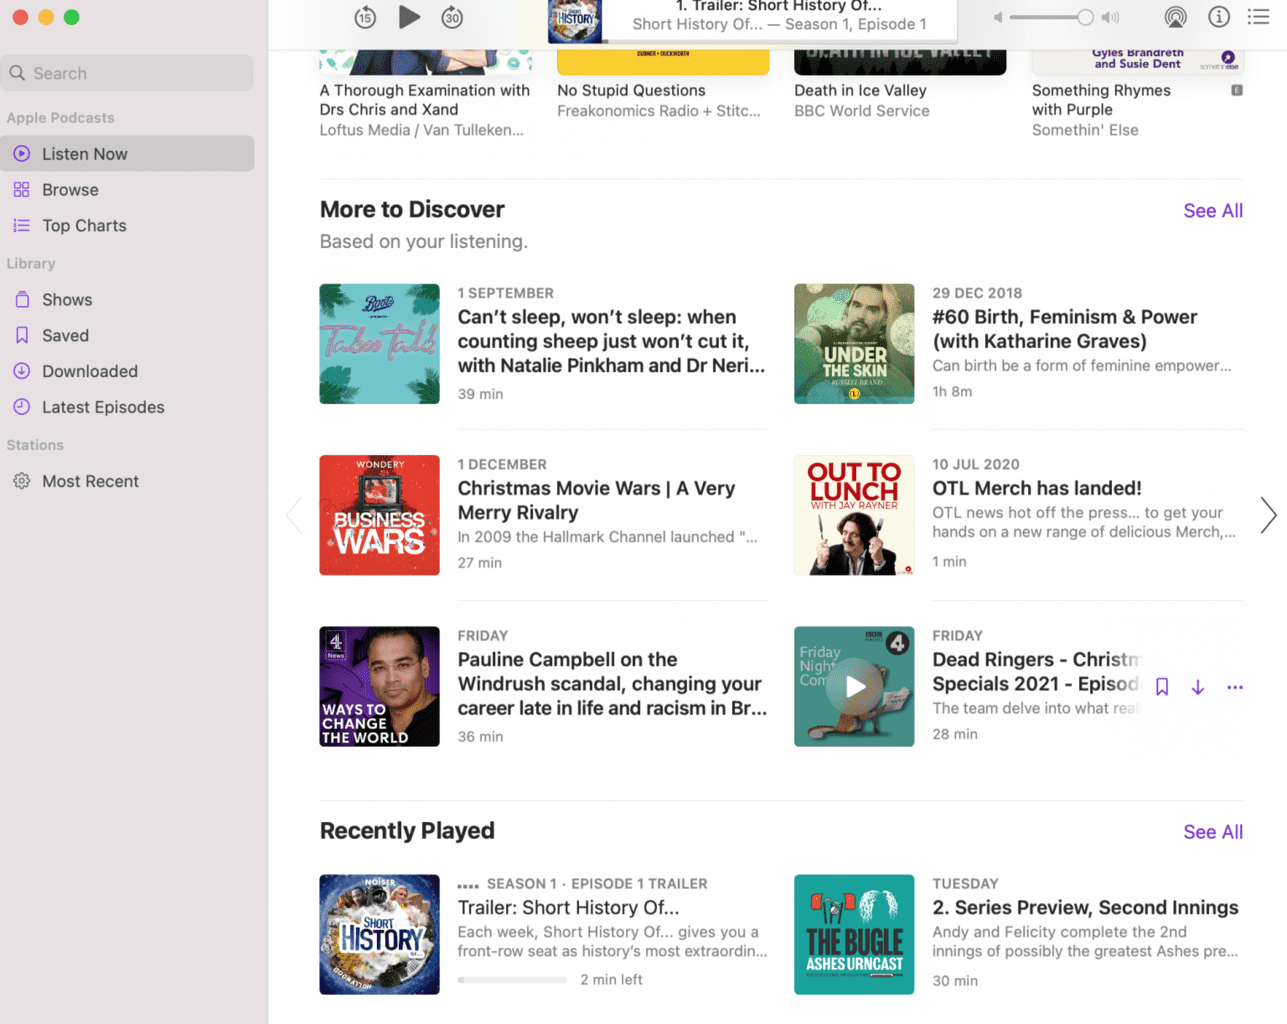This screenshot has width=1287, height=1024.
Task: Download the Dead Ringers Christmas Special episode
Action: coord(1197,687)
